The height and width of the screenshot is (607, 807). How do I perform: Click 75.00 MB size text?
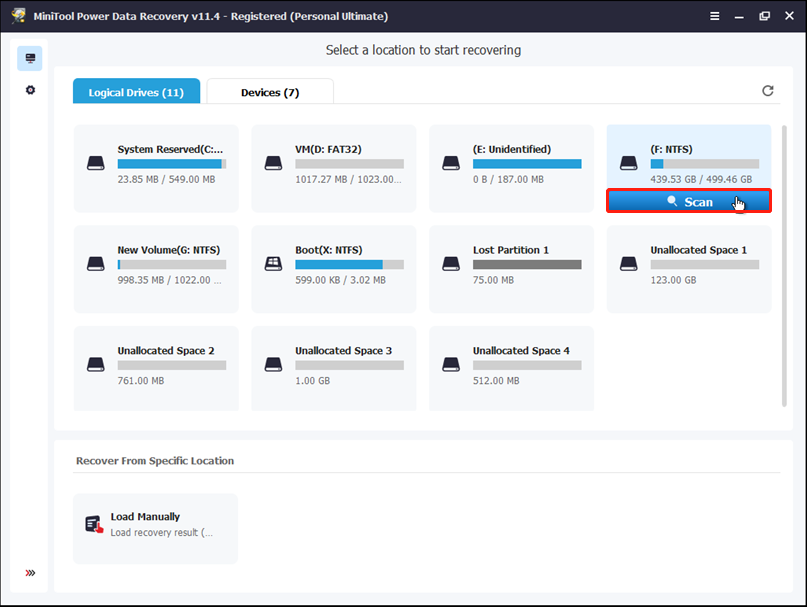(493, 280)
